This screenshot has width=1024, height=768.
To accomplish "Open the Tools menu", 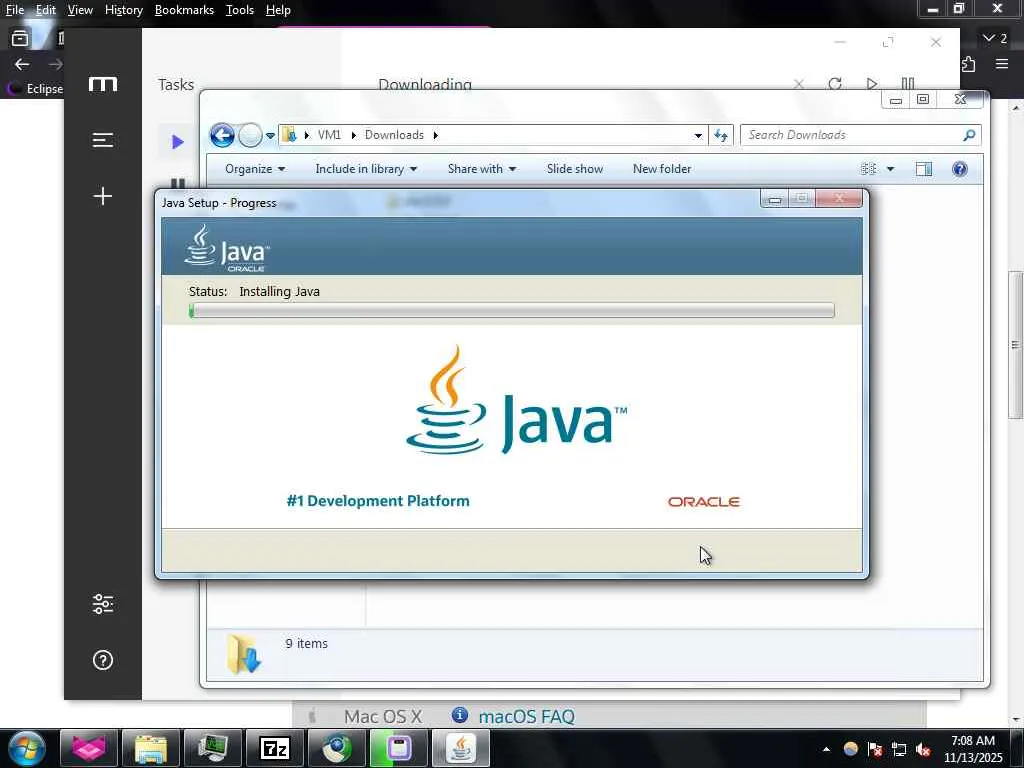I will click(240, 10).
